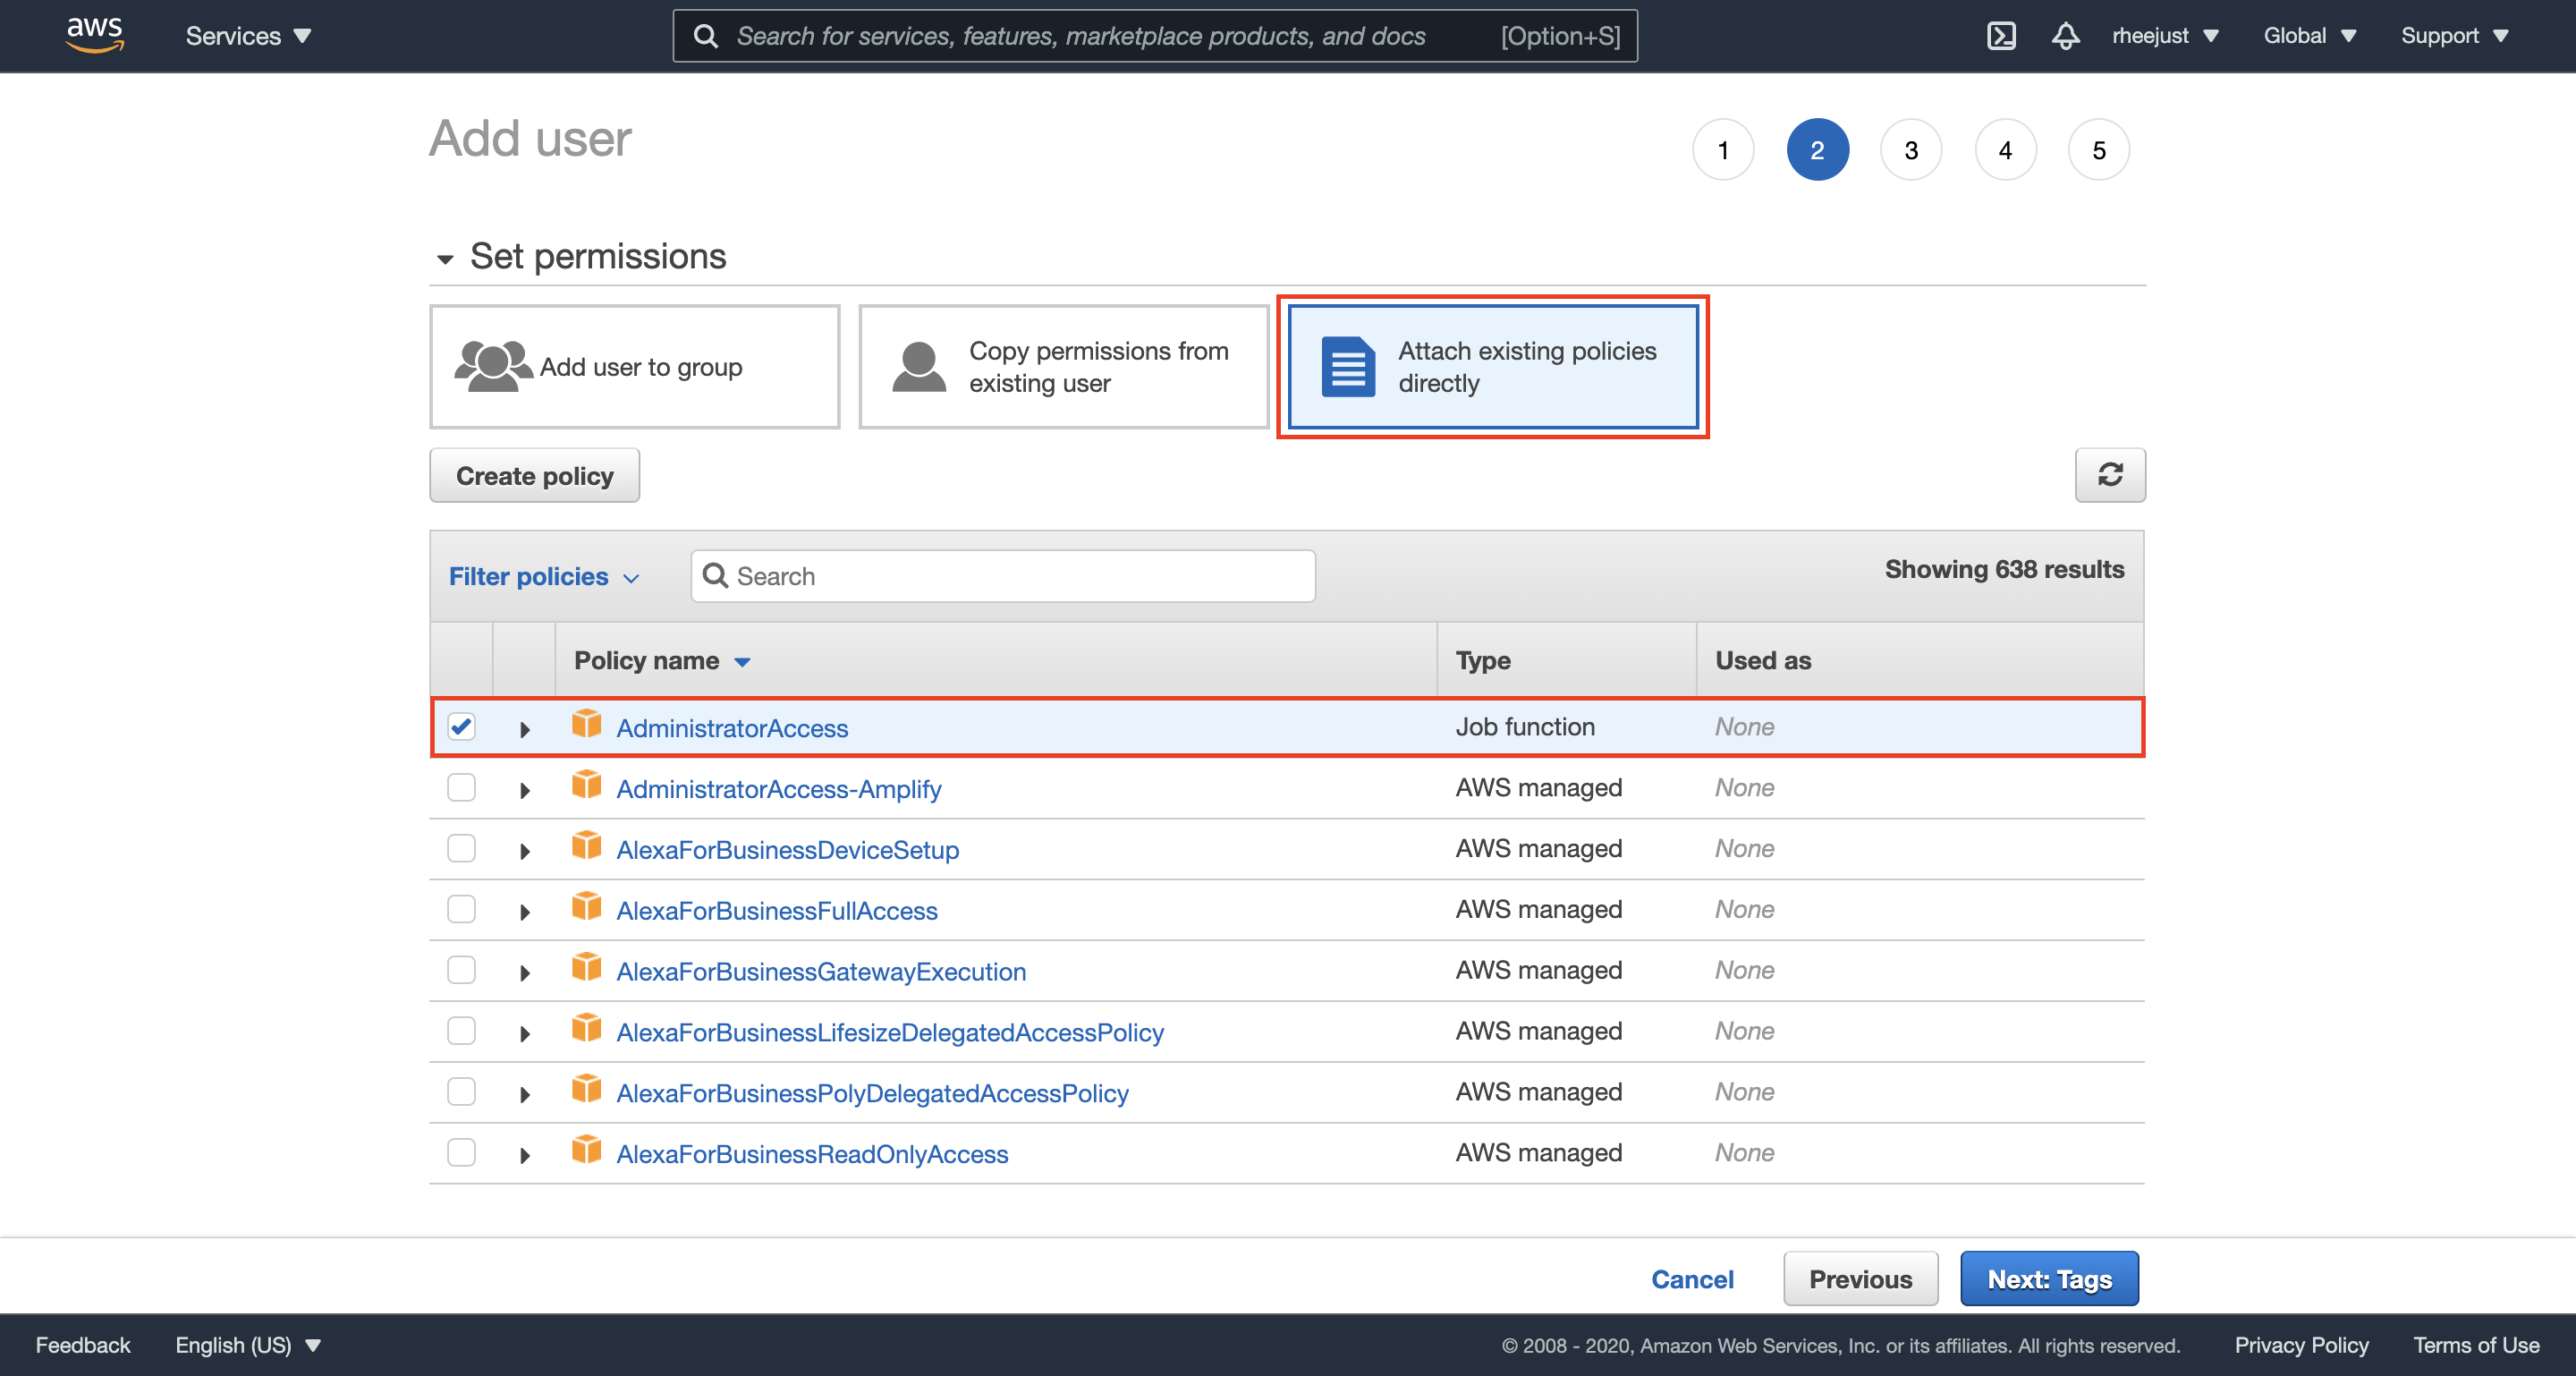
Task: Check the AlexaForBusinessFullAccess policy
Action: coord(461,910)
